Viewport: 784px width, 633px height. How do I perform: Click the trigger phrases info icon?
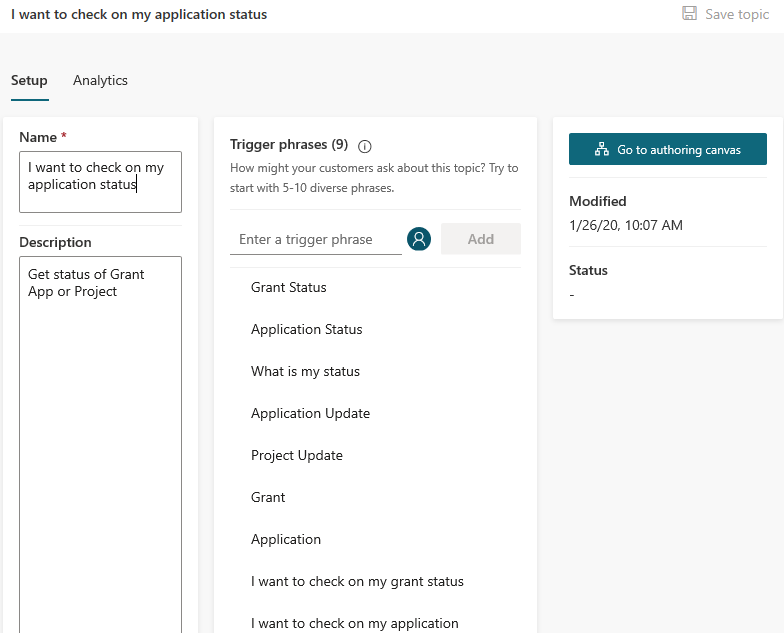click(364, 146)
